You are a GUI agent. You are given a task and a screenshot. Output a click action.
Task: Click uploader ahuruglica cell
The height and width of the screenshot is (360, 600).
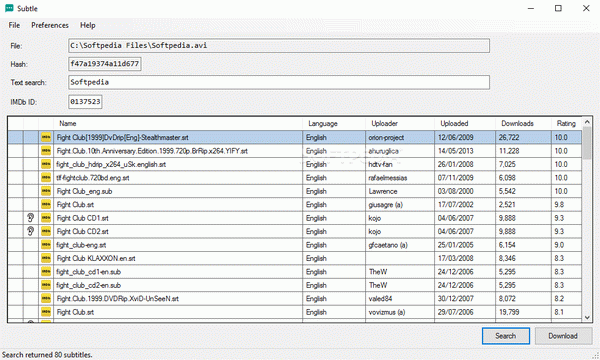pyautogui.click(x=400, y=151)
